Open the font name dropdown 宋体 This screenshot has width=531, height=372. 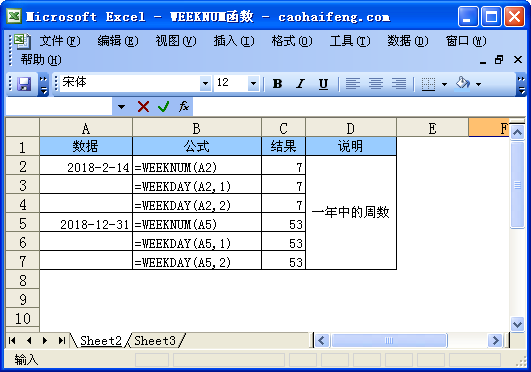(205, 84)
